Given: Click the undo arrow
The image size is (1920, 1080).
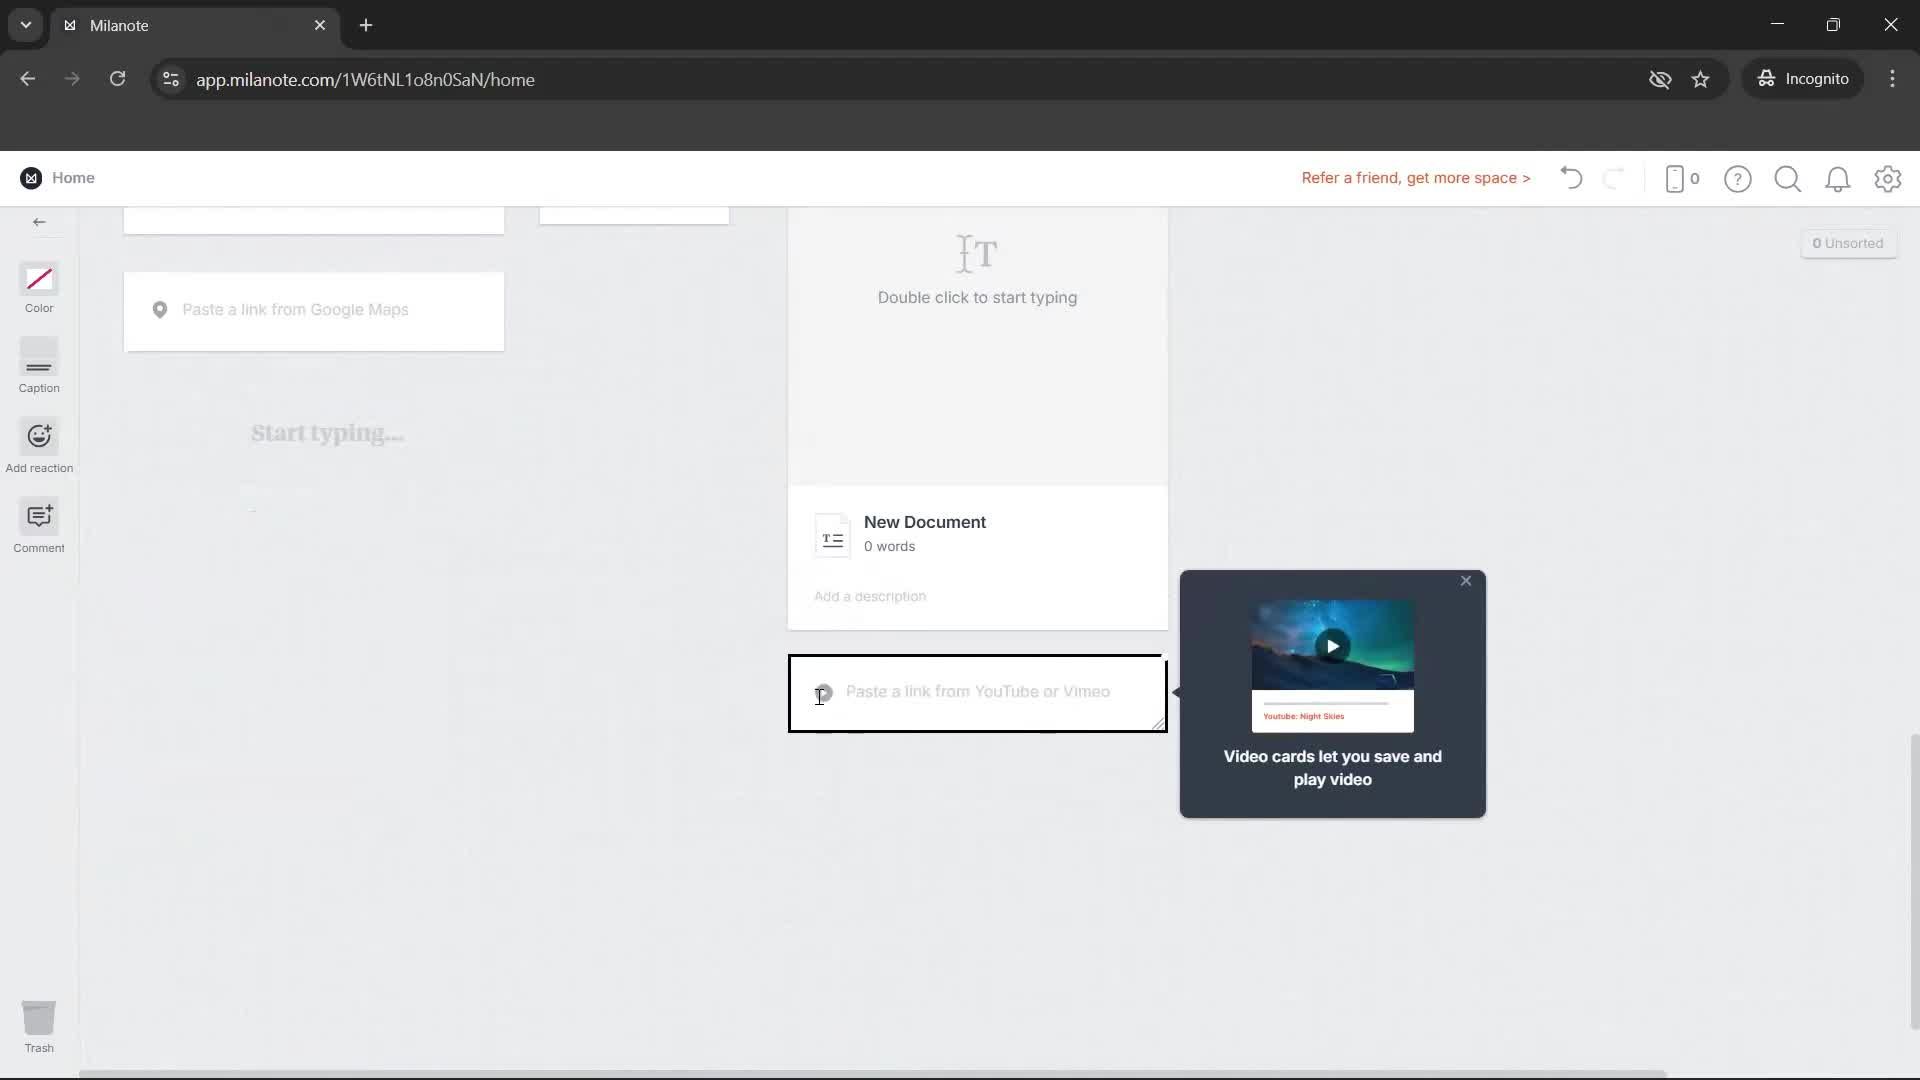Looking at the screenshot, I should click(x=1570, y=178).
